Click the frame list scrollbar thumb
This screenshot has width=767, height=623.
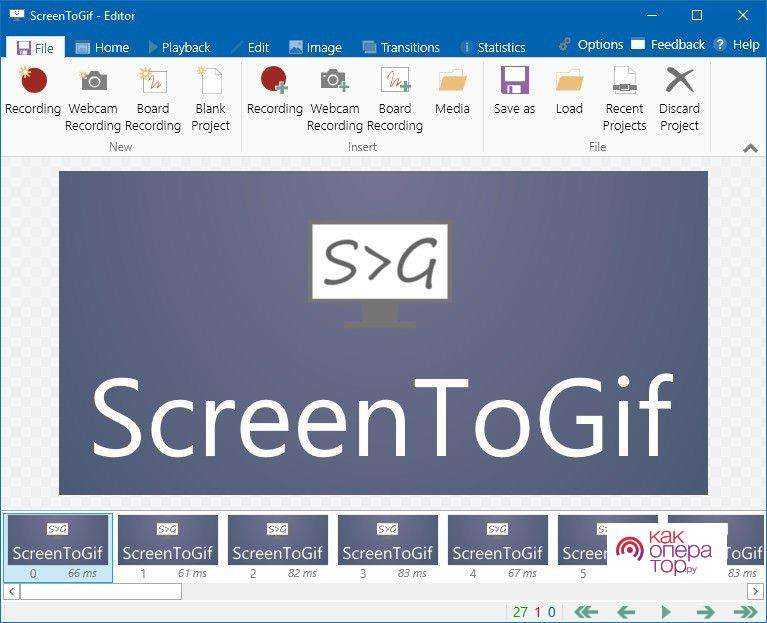[101, 591]
